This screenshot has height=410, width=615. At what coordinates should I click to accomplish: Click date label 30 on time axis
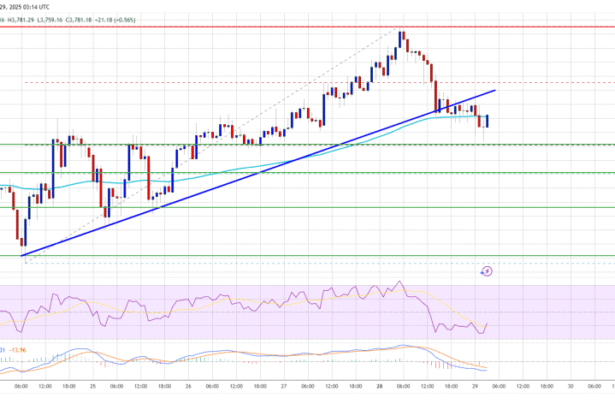pyautogui.click(x=568, y=385)
